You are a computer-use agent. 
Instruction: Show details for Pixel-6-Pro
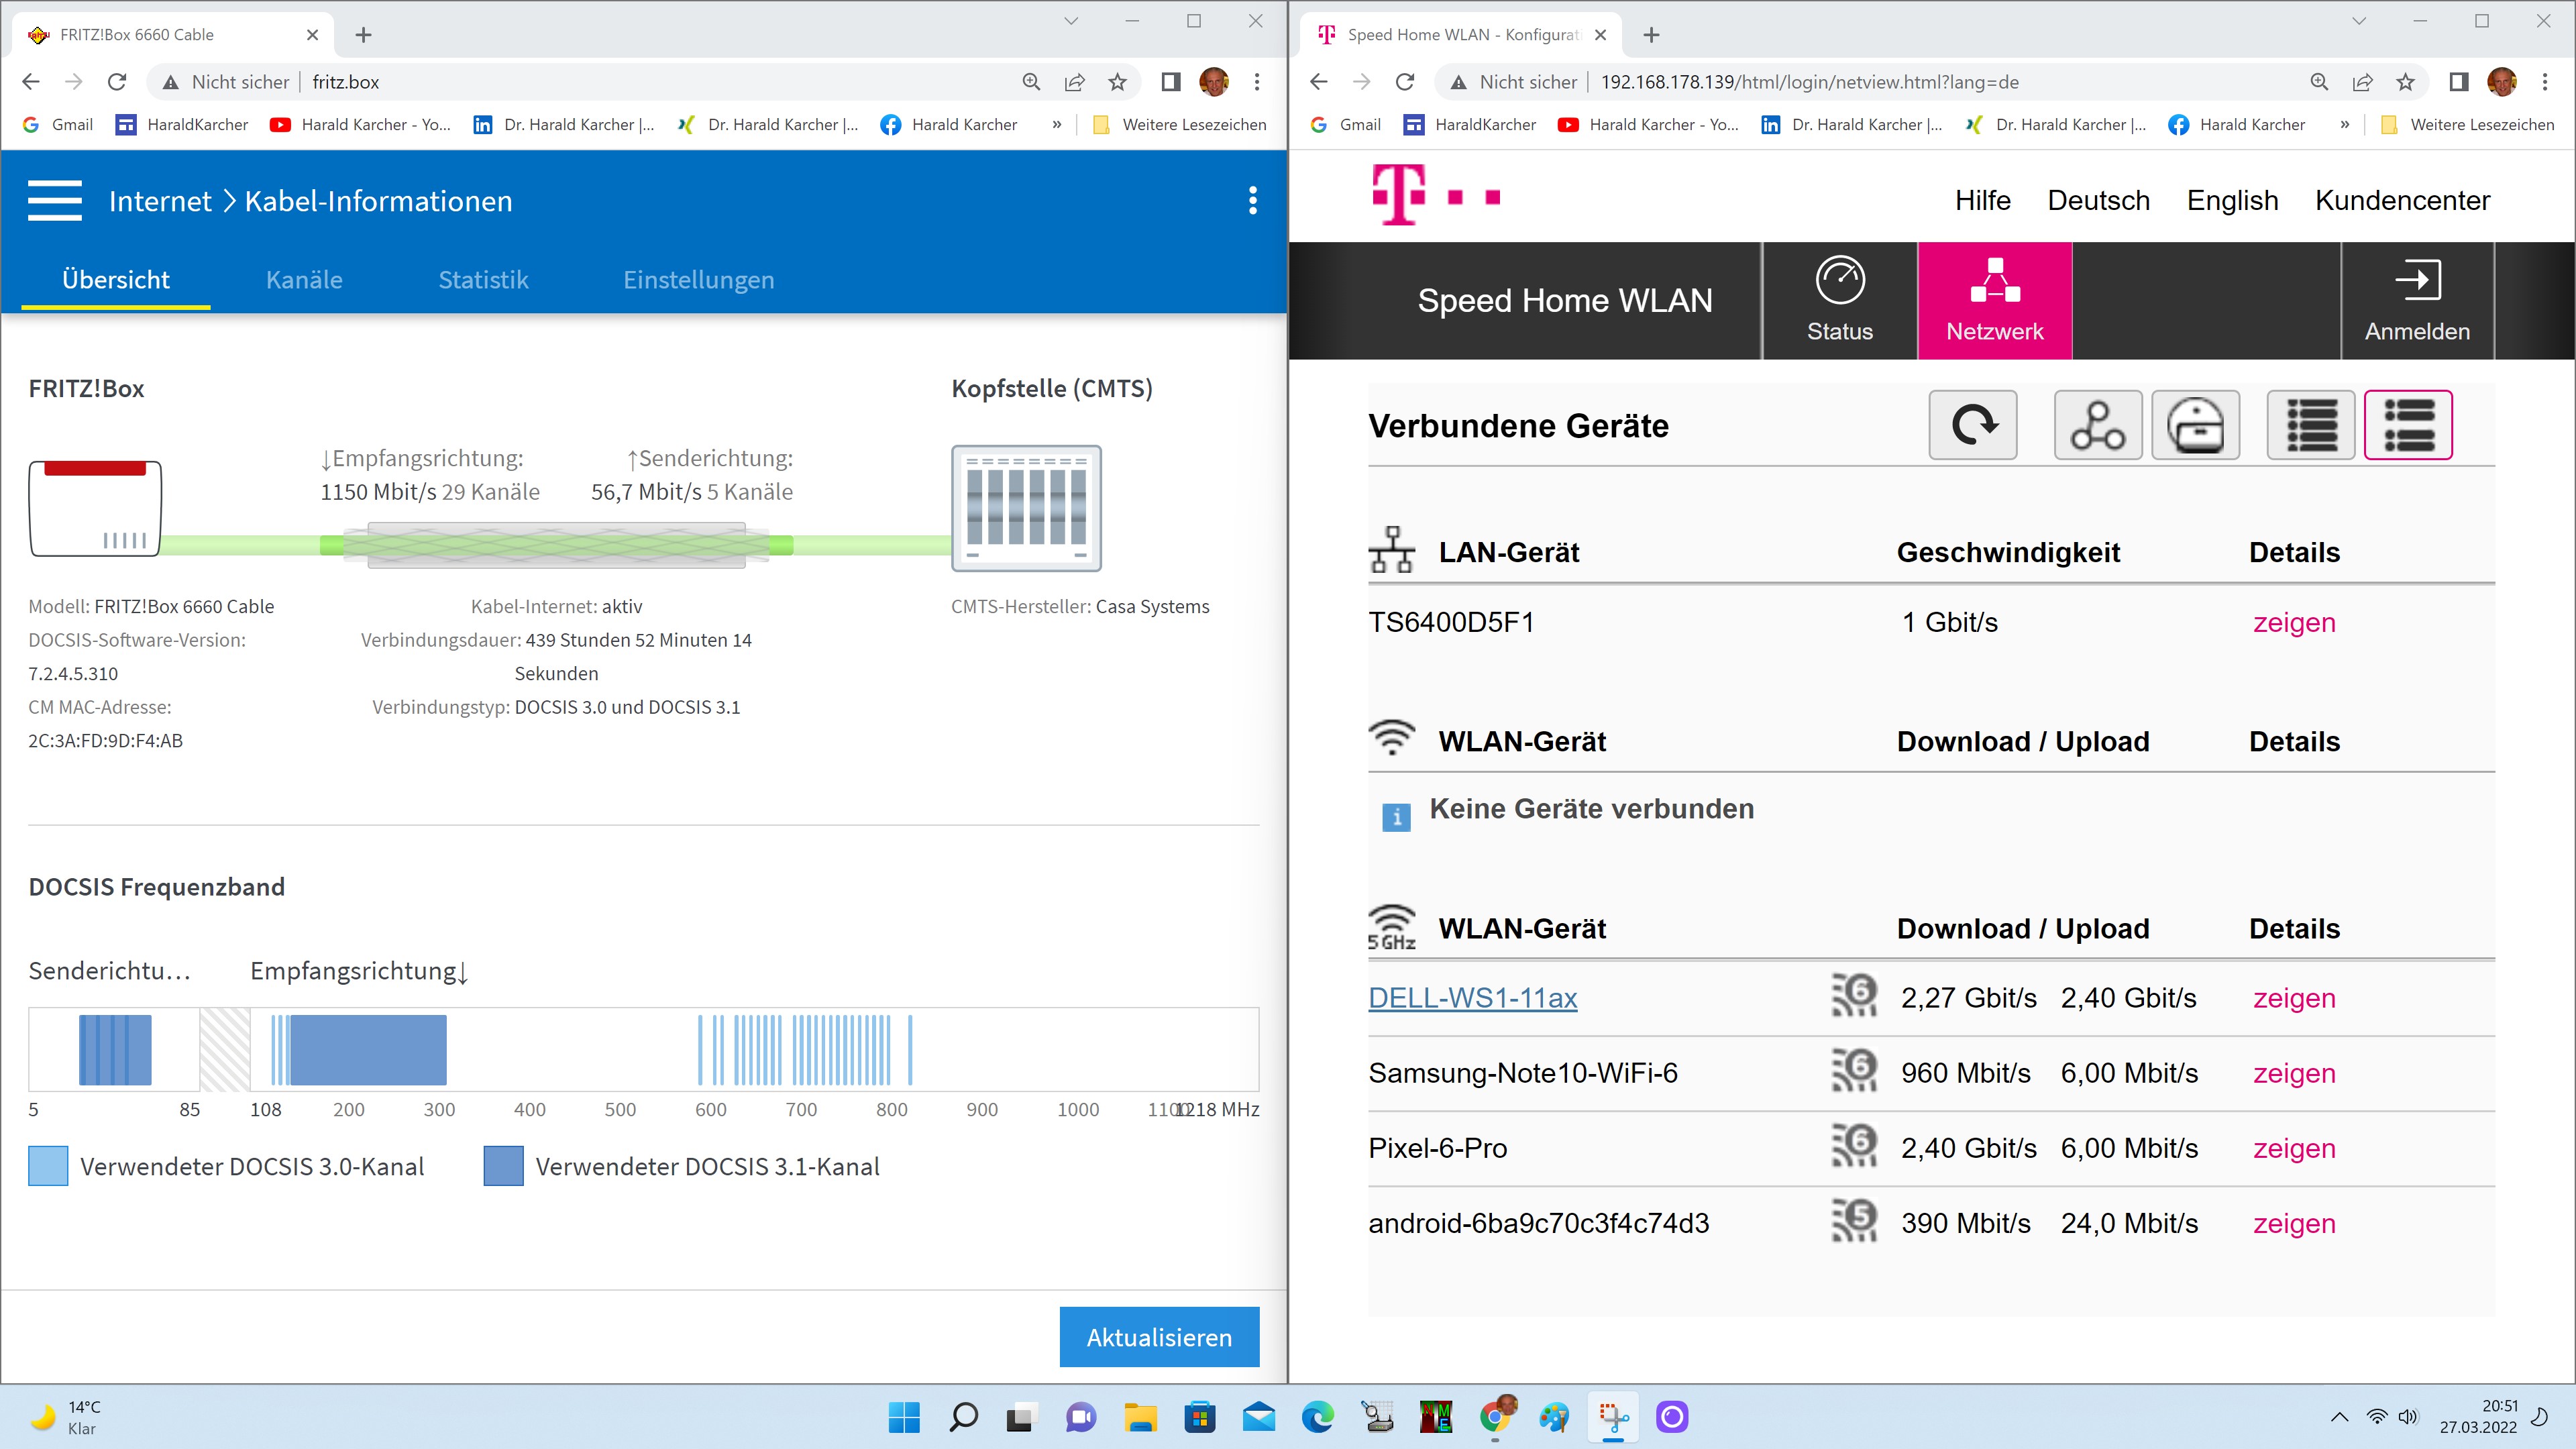[x=2293, y=1148]
